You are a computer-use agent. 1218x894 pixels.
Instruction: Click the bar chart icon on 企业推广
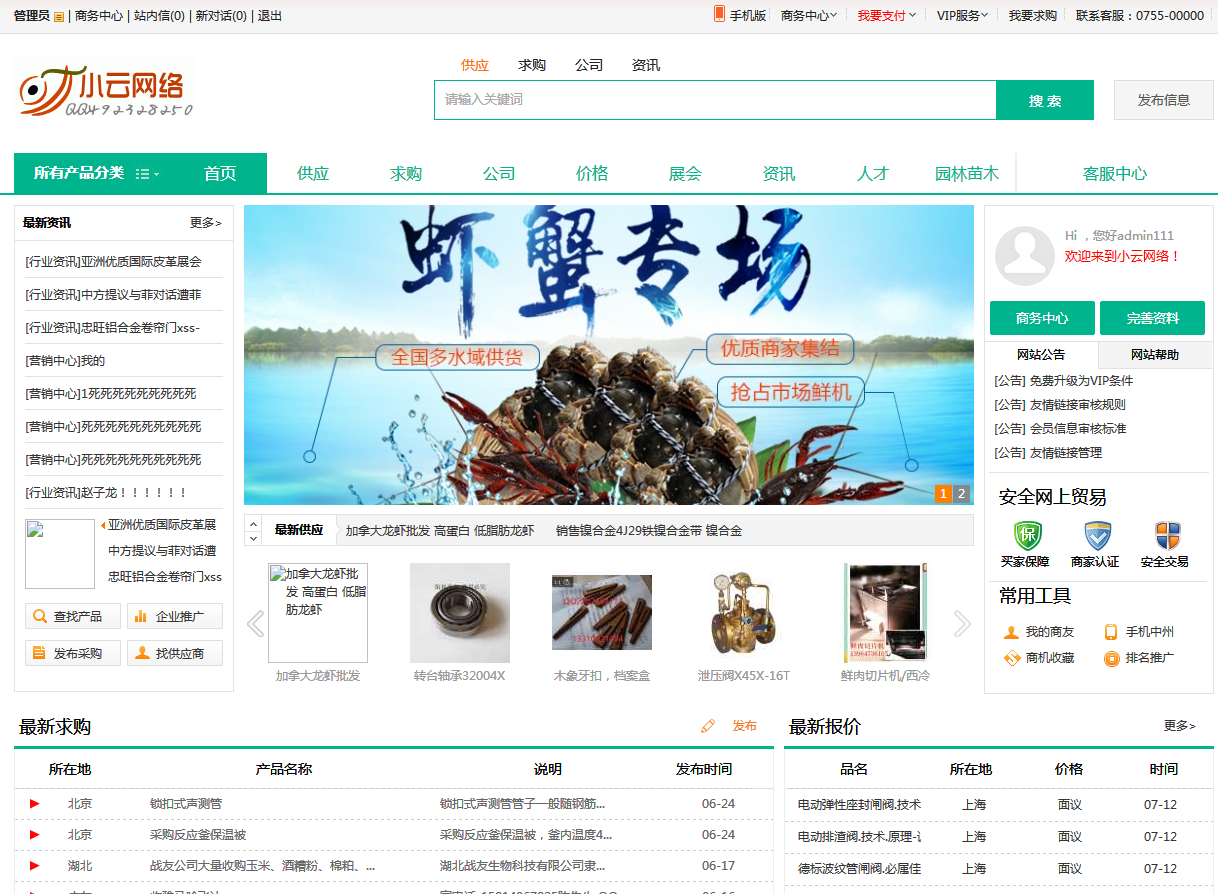(x=142, y=616)
